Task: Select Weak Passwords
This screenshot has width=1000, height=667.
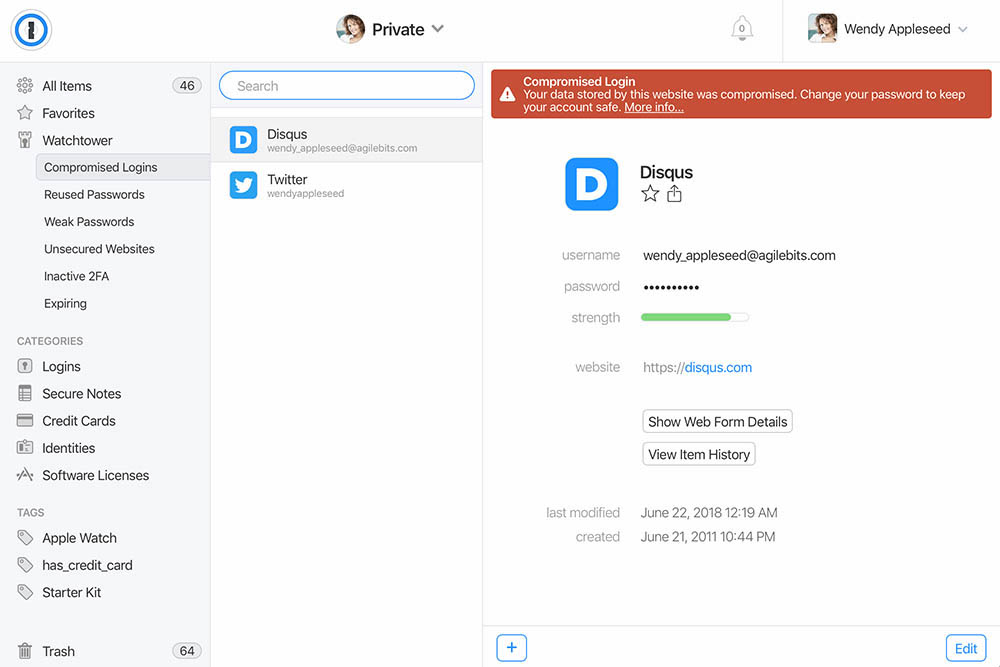Action: point(89,222)
